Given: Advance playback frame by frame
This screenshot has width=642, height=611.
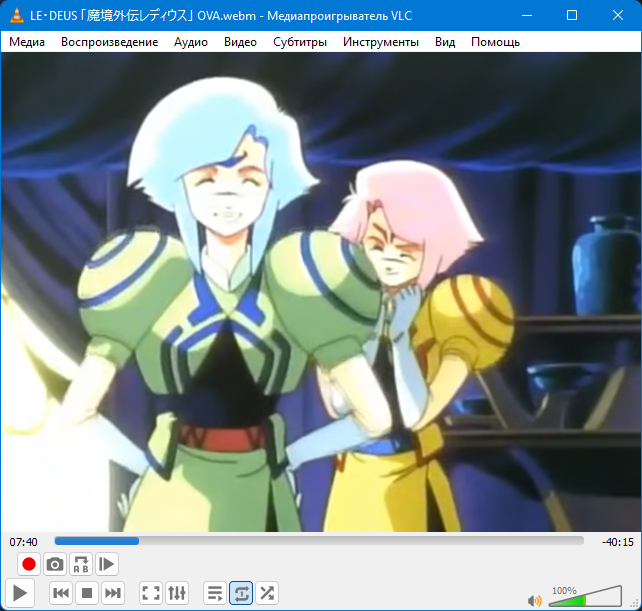Looking at the screenshot, I should pos(107,564).
